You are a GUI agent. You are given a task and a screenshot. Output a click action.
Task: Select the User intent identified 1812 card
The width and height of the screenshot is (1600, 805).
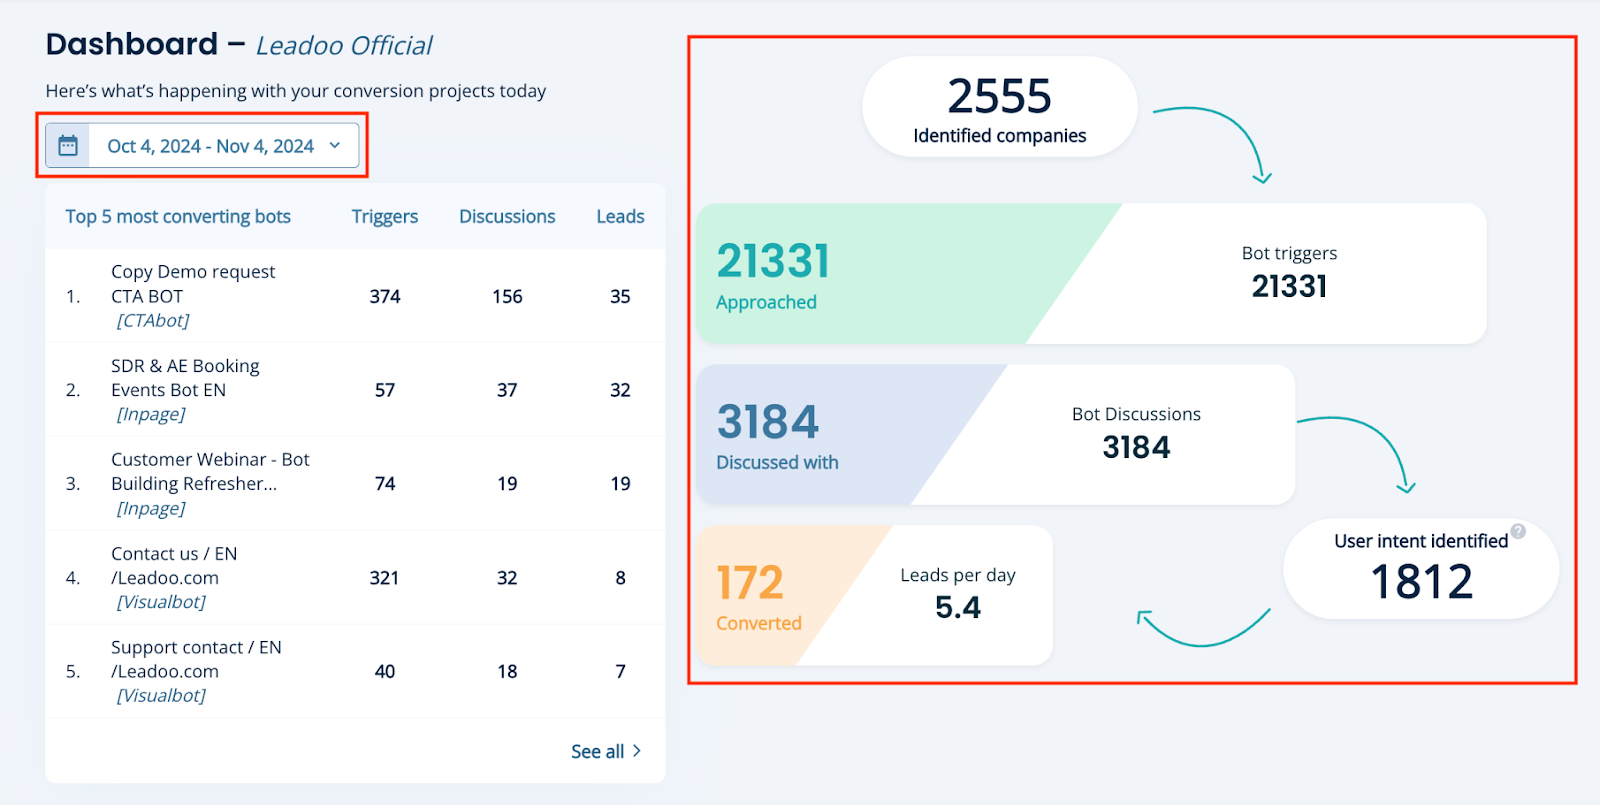click(1421, 569)
